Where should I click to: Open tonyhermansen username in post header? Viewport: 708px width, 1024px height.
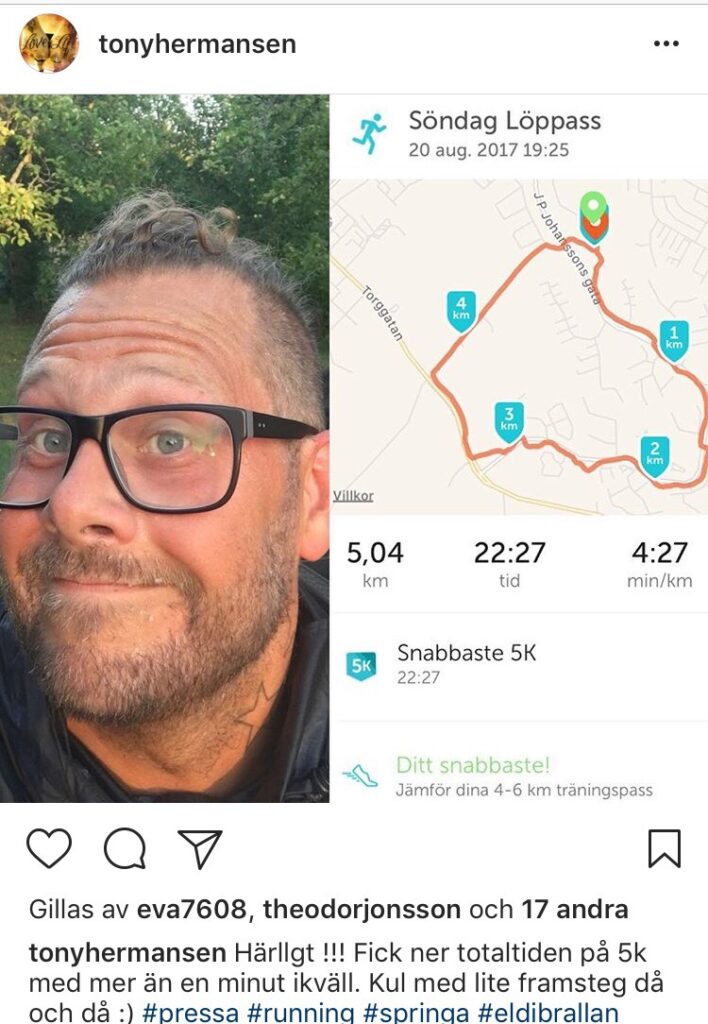197,44
